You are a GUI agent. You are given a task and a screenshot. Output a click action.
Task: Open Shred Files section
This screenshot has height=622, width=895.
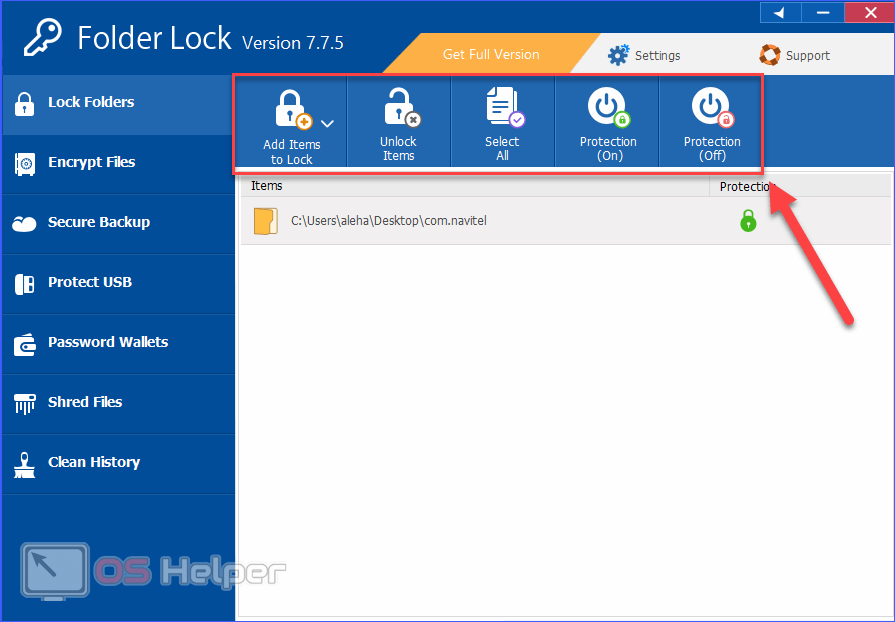coord(84,402)
